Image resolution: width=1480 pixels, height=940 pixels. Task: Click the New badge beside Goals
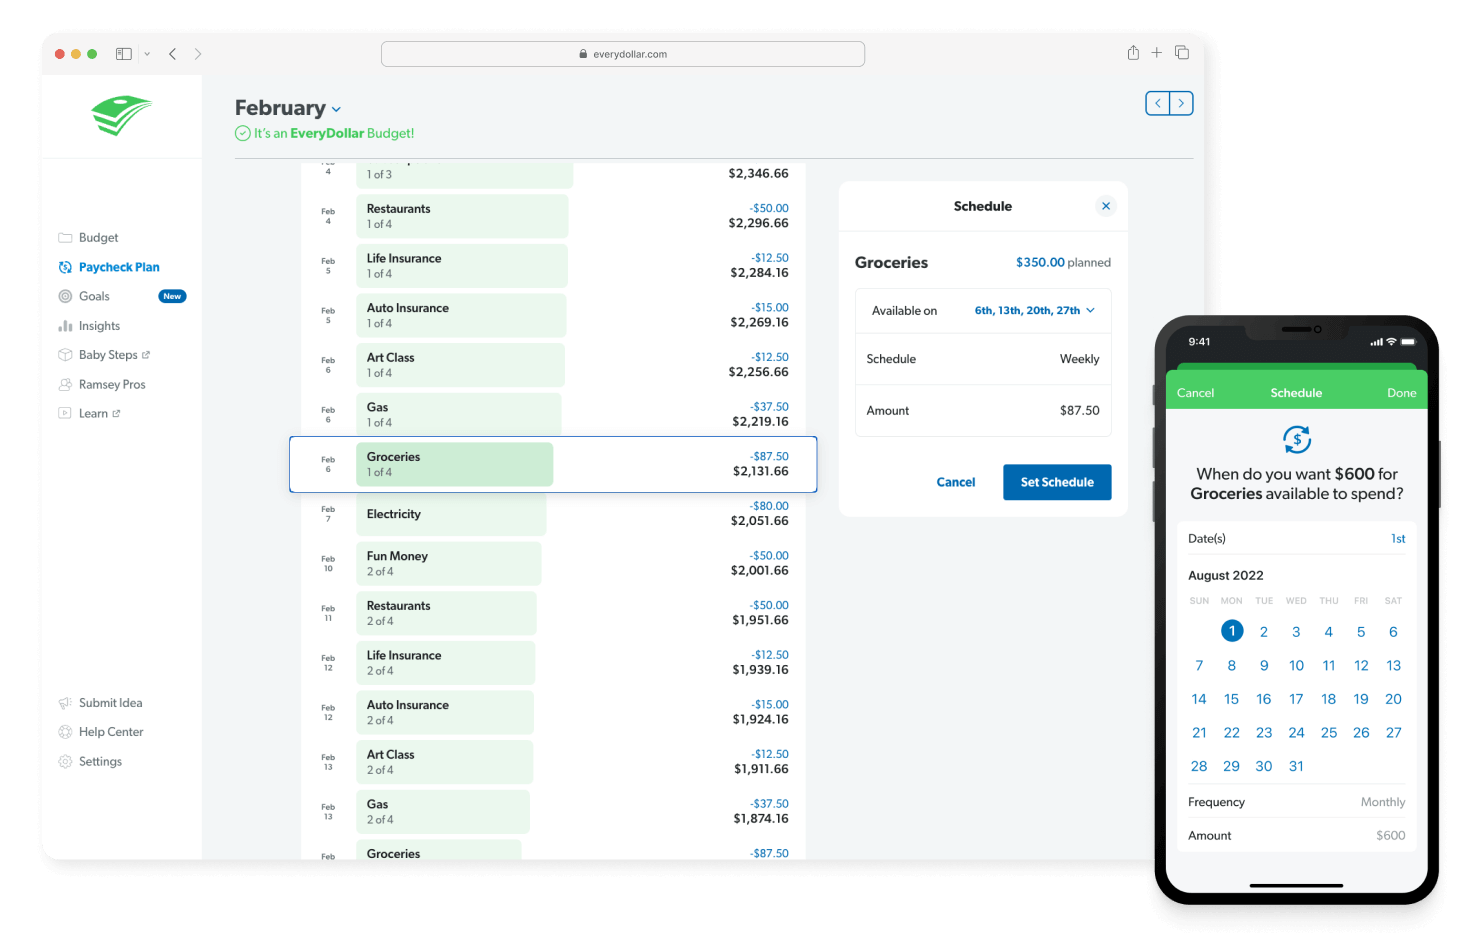pyautogui.click(x=172, y=296)
